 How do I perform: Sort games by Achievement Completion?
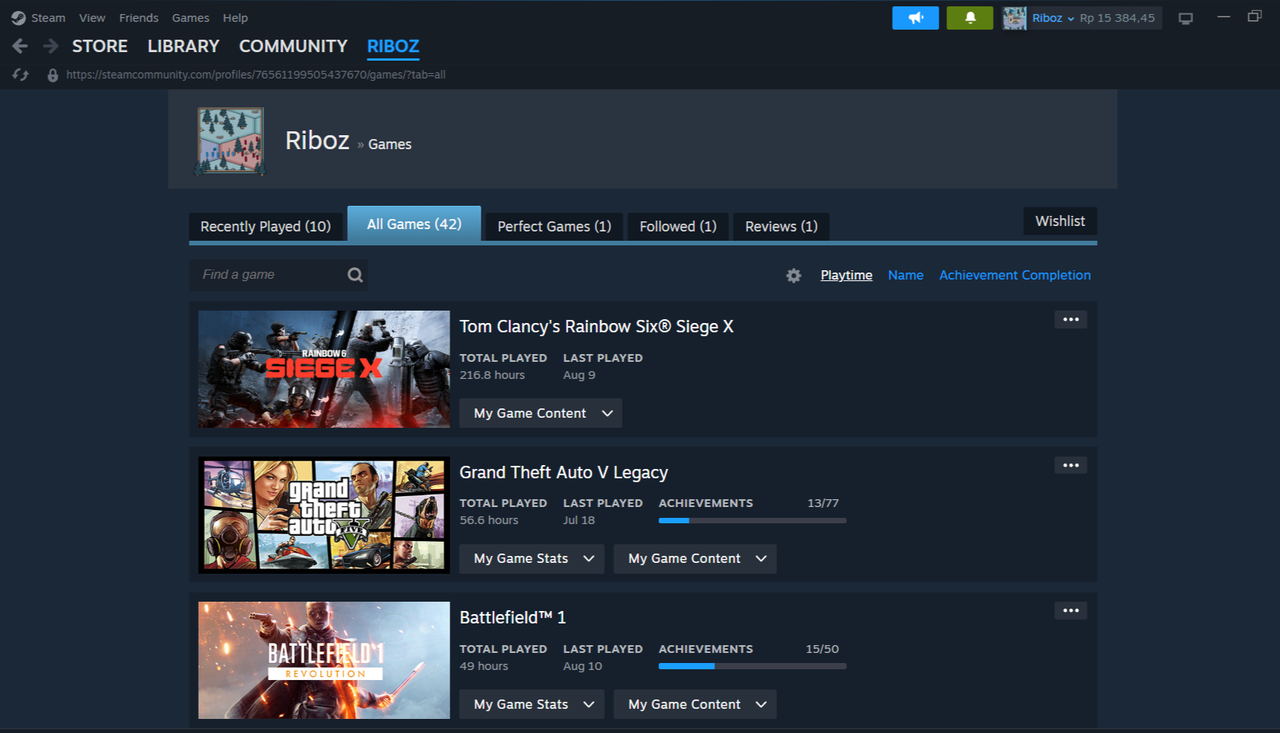point(1015,275)
